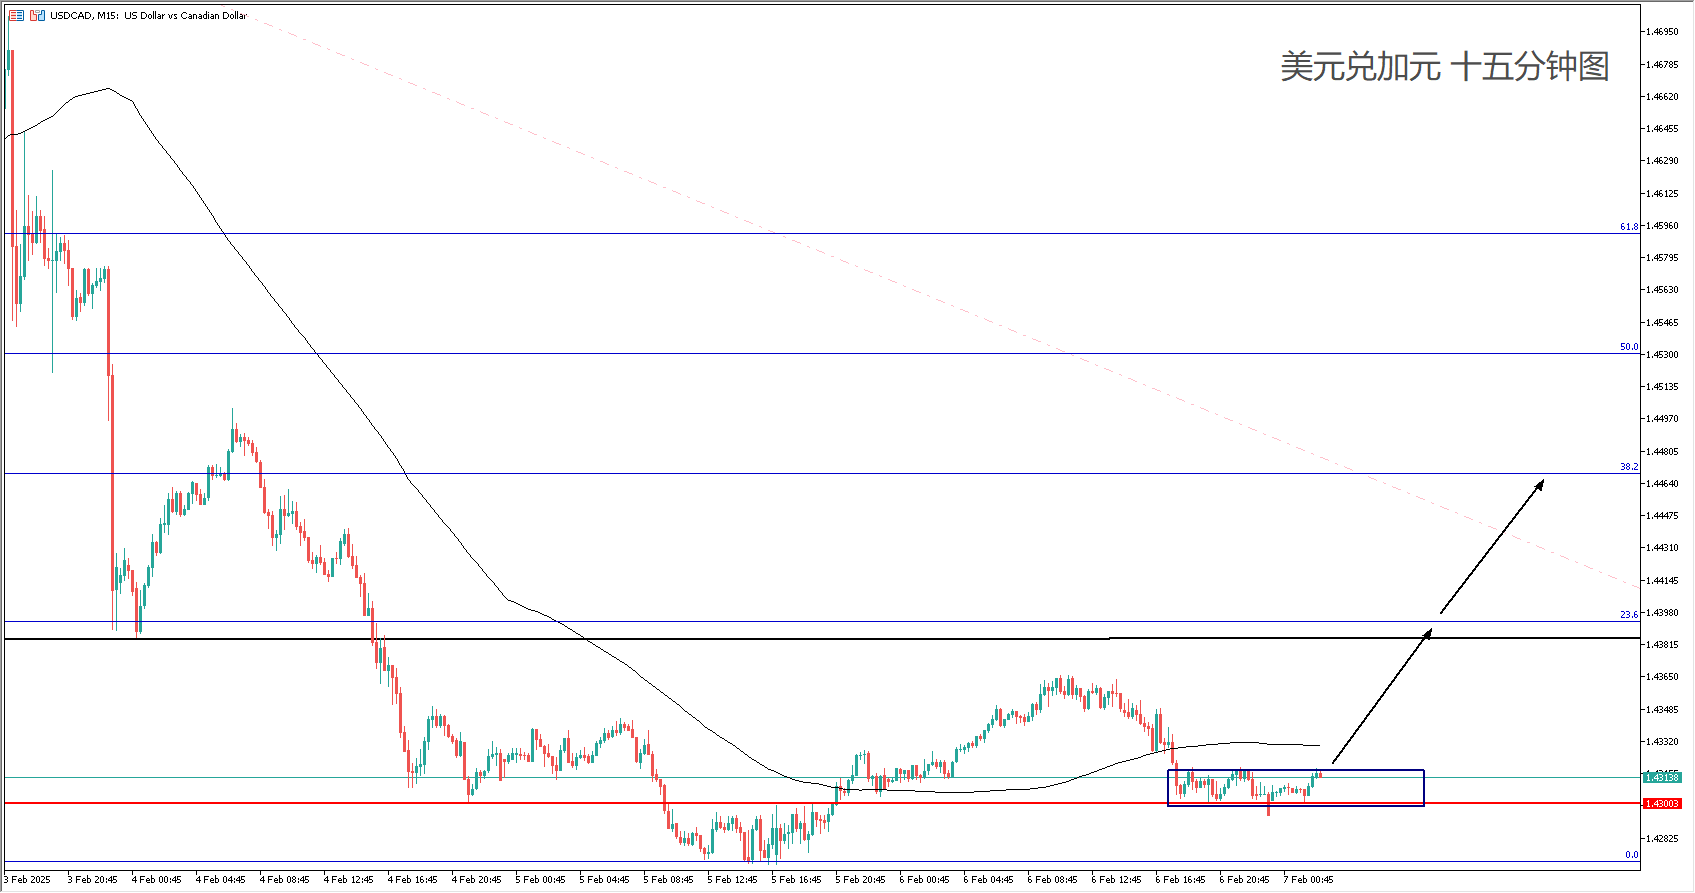Click the 1.46950 price scale value
This screenshot has width=1695, height=893.
click(x=1662, y=32)
